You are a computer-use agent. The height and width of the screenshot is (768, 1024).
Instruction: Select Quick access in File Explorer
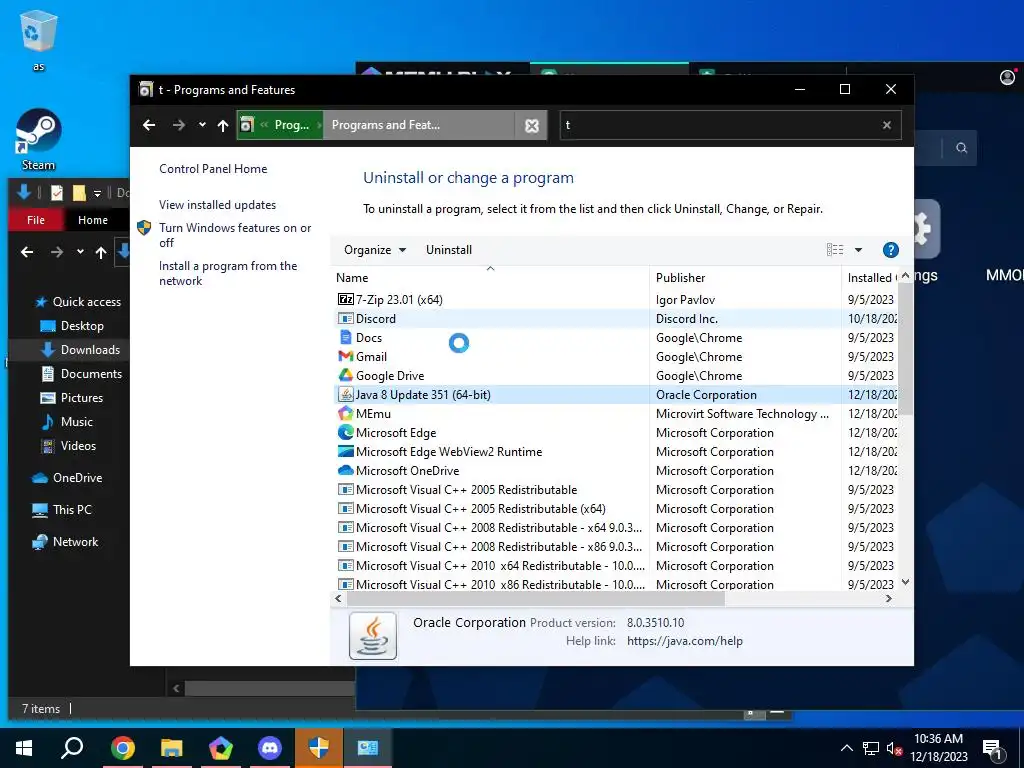[x=78, y=302]
